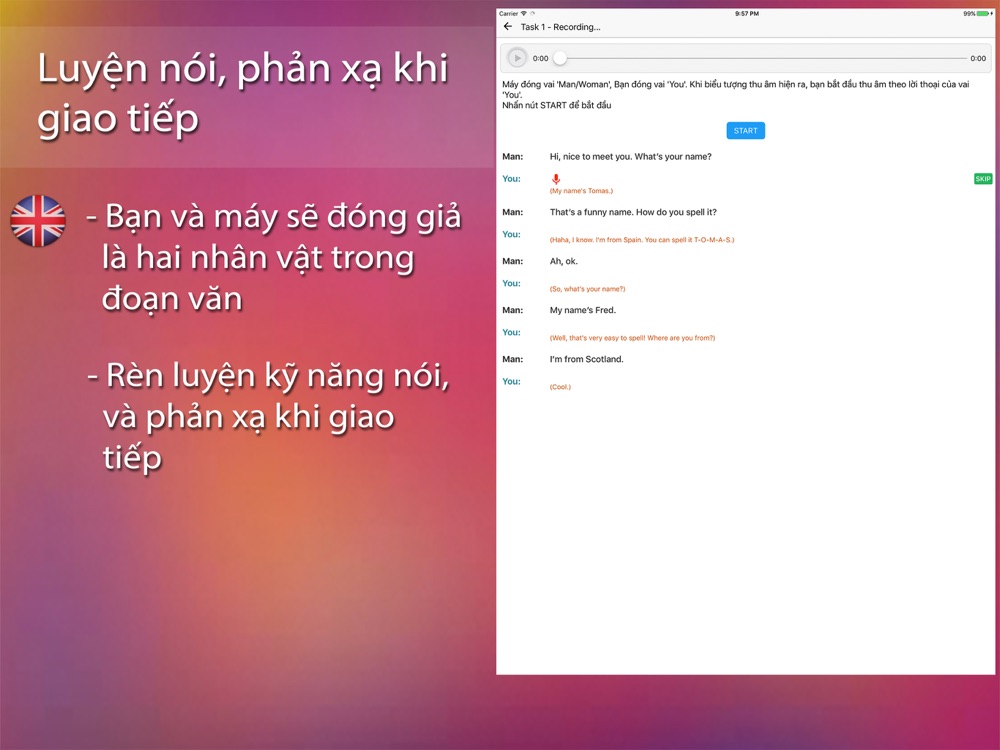Click the line 'Ah, ok.'
The image size is (1000, 750).
[x=564, y=261]
